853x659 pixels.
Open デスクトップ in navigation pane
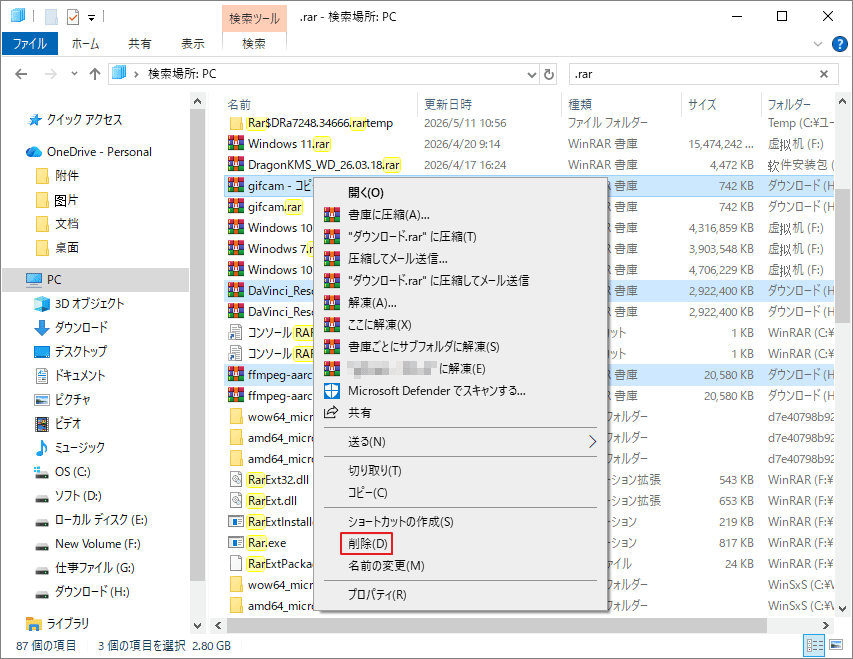pyautogui.click(x=81, y=352)
